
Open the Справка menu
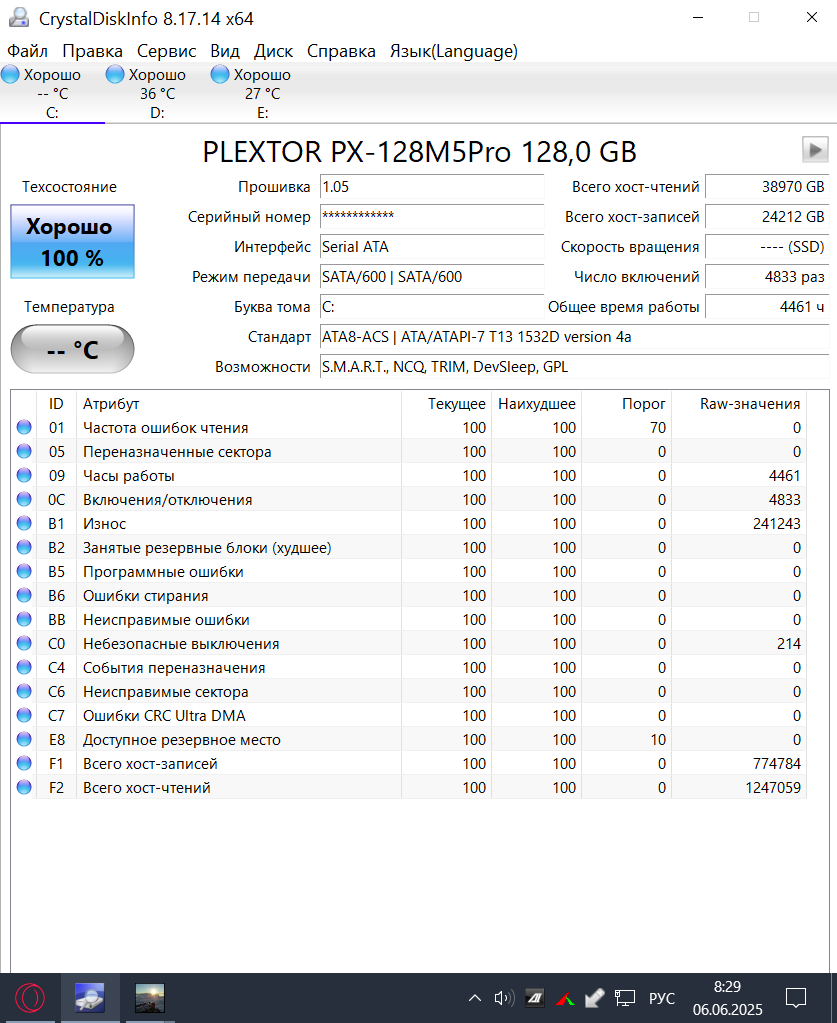341,51
